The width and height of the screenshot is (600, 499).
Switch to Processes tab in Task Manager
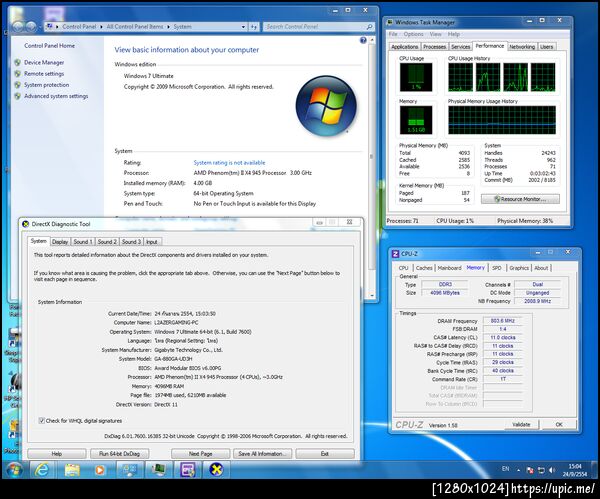pos(434,47)
